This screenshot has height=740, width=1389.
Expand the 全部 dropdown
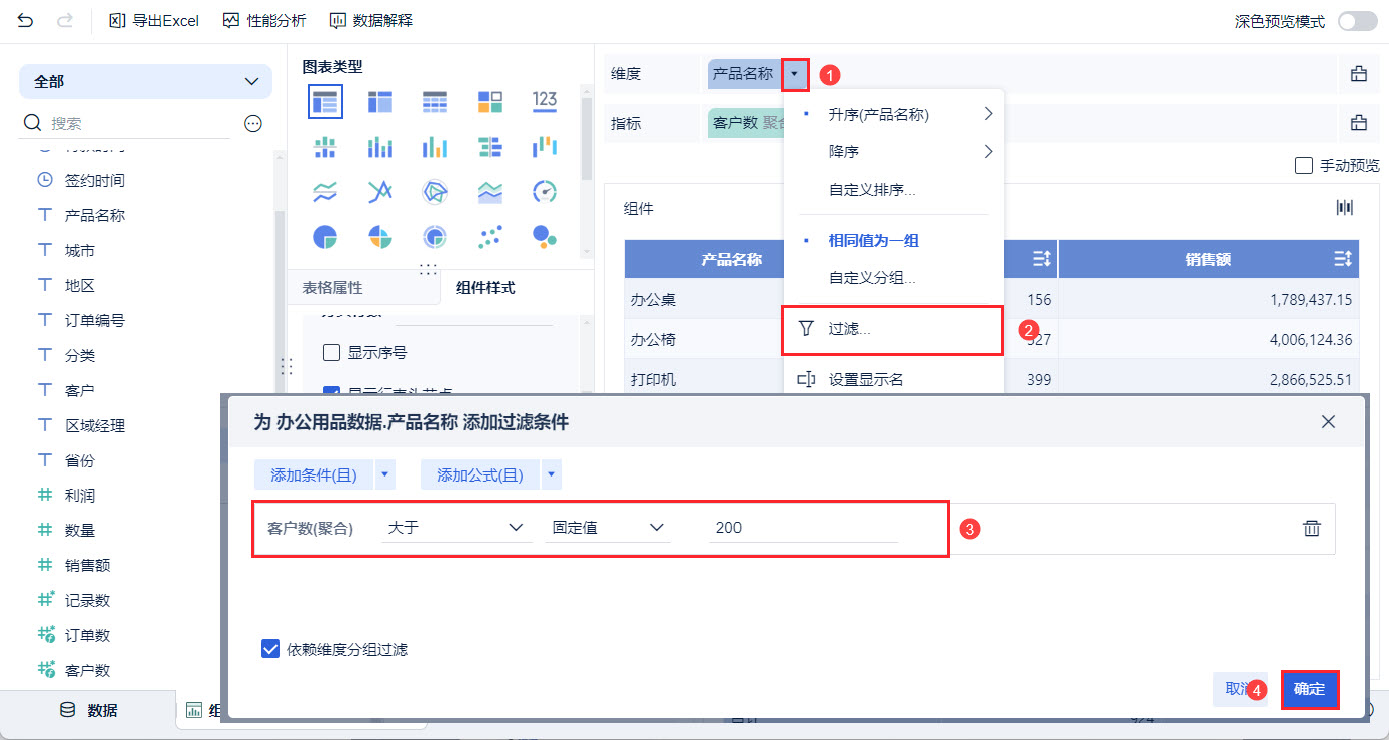(145, 82)
